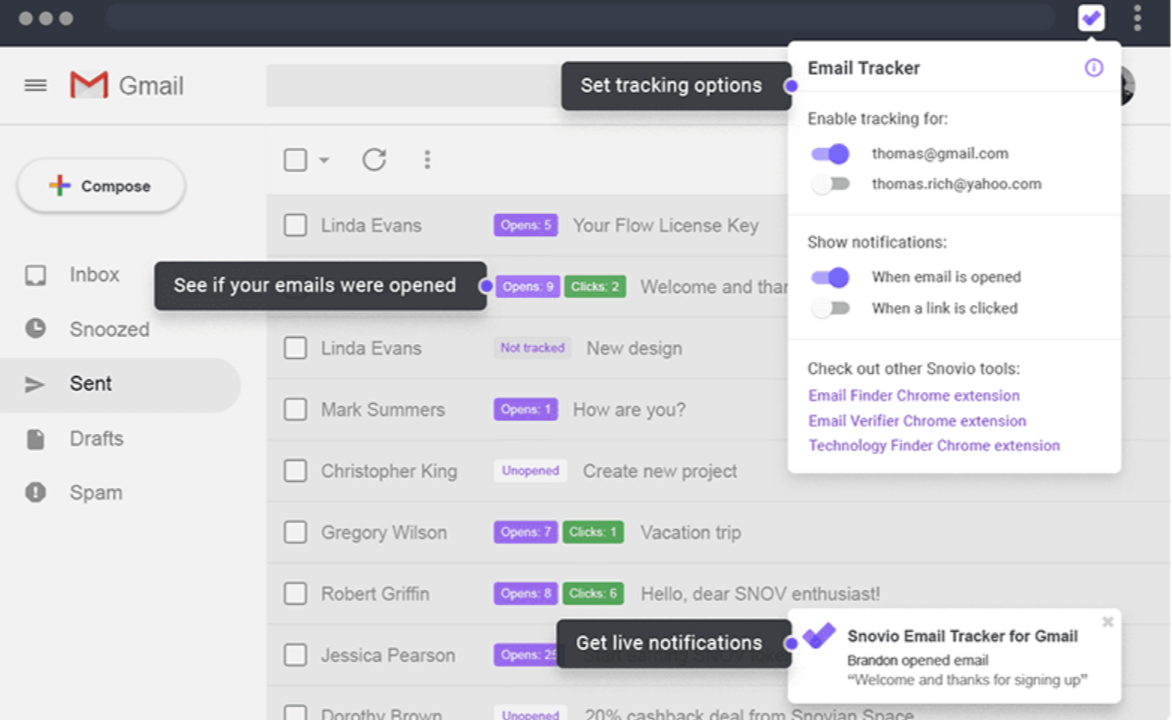Click the refresh icon in the mail toolbar

tap(374, 160)
